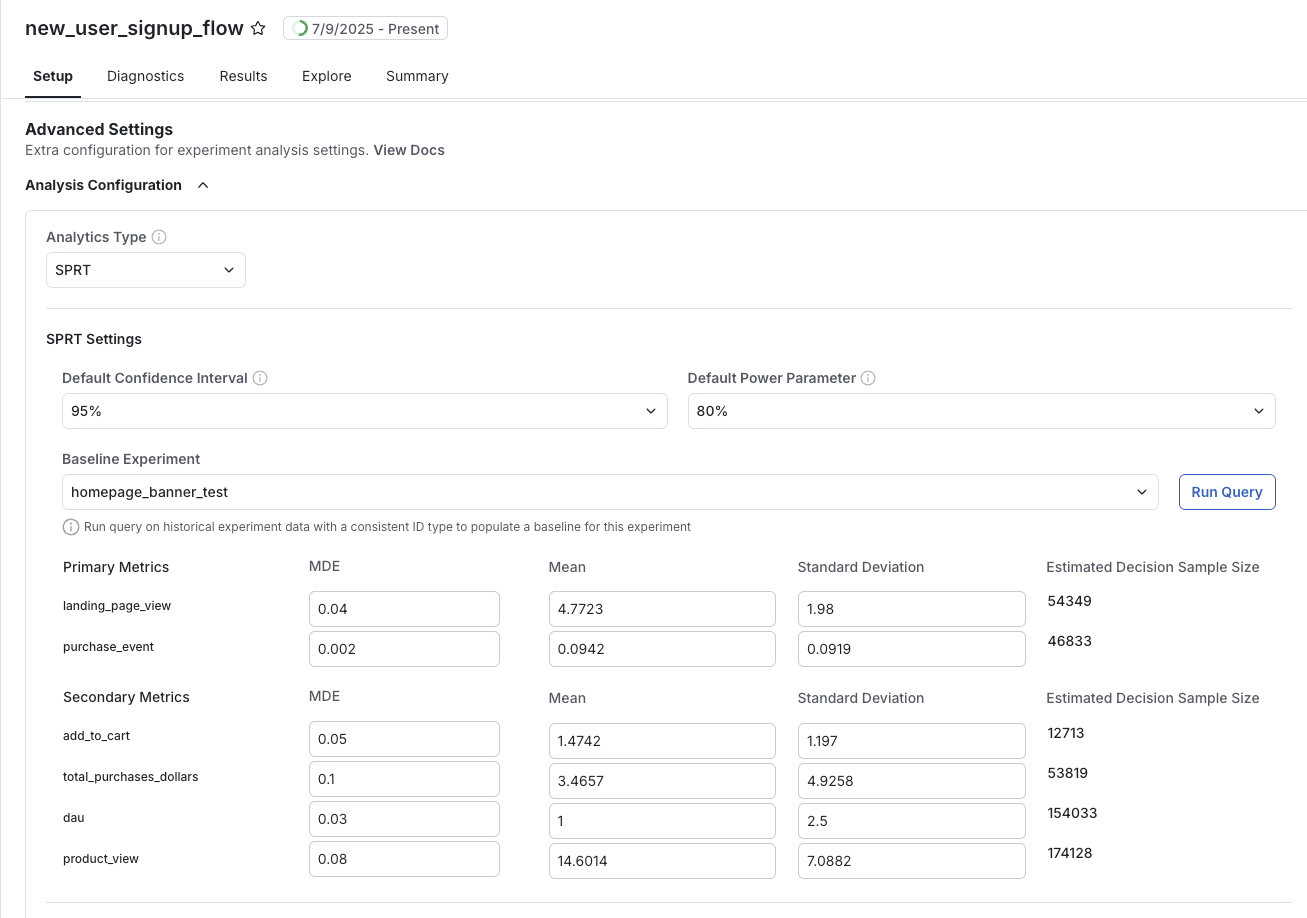Change the Baseline Experiment selection
The image size is (1307, 918).
coord(610,491)
